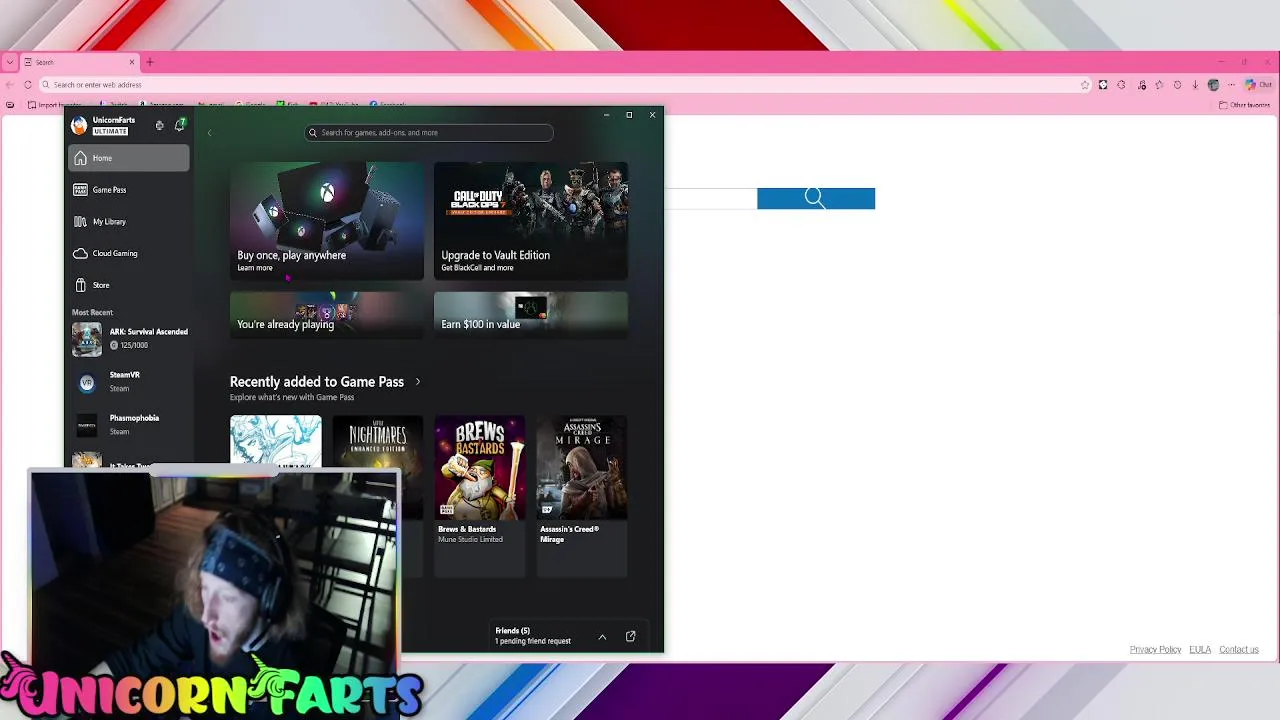Click Learn more under Buy once, play anywhere
This screenshot has width=1280, height=720.
coord(255,268)
